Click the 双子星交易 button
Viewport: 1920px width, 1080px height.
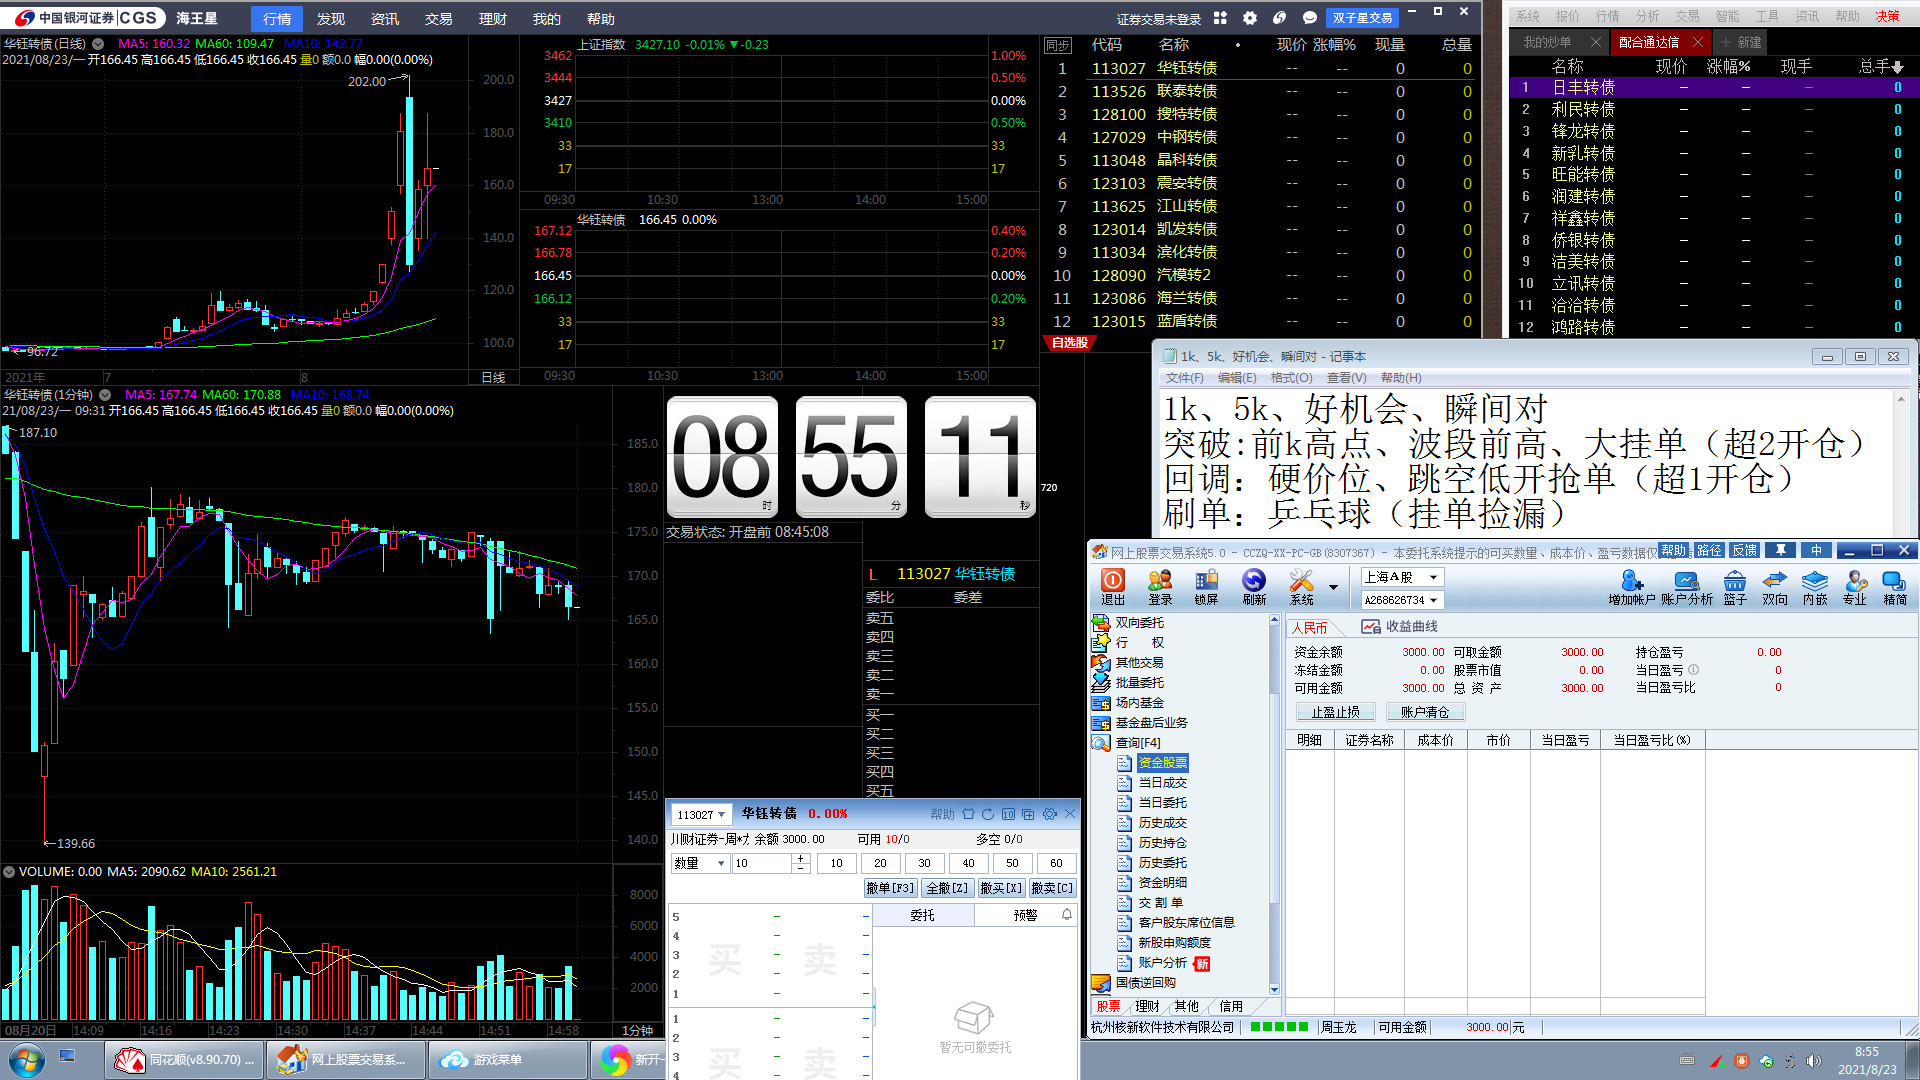pyautogui.click(x=1362, y=18)
